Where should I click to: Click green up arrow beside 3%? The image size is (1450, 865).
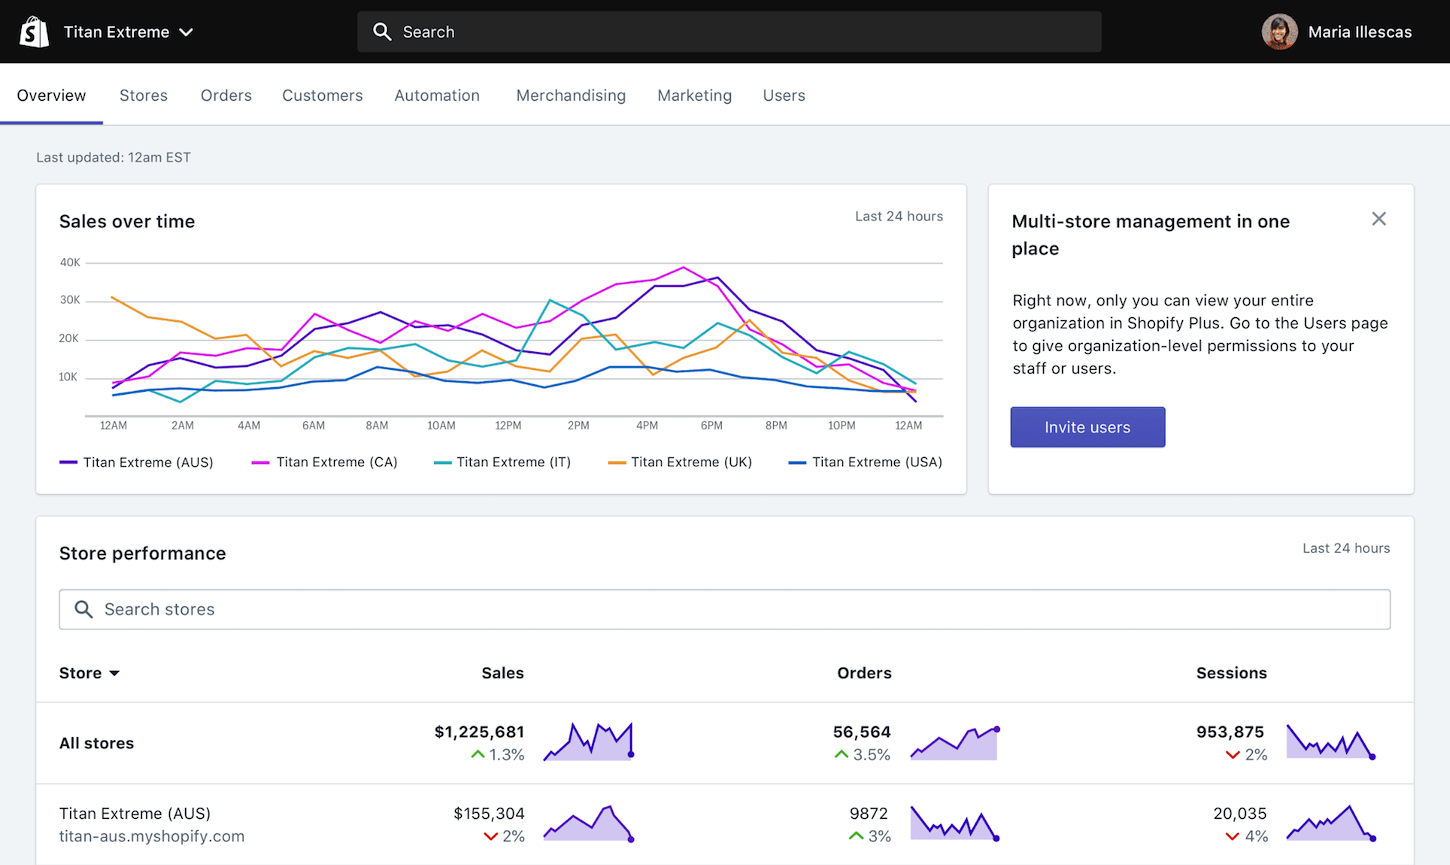coord(856,836)
